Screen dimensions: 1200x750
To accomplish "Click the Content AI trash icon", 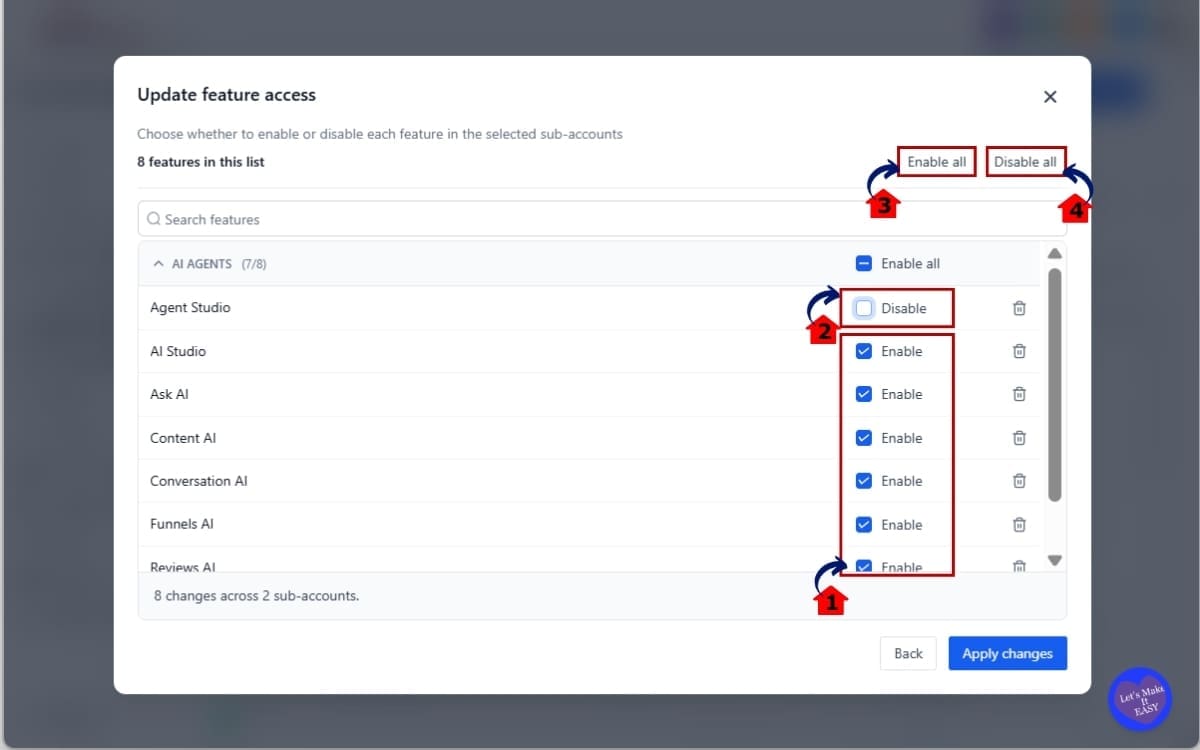I will [x=1019, y=438].
